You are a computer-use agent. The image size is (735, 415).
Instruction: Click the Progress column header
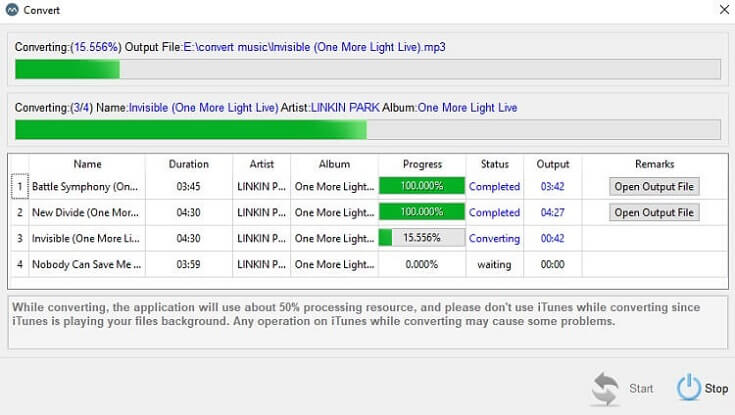pos(422,164)
